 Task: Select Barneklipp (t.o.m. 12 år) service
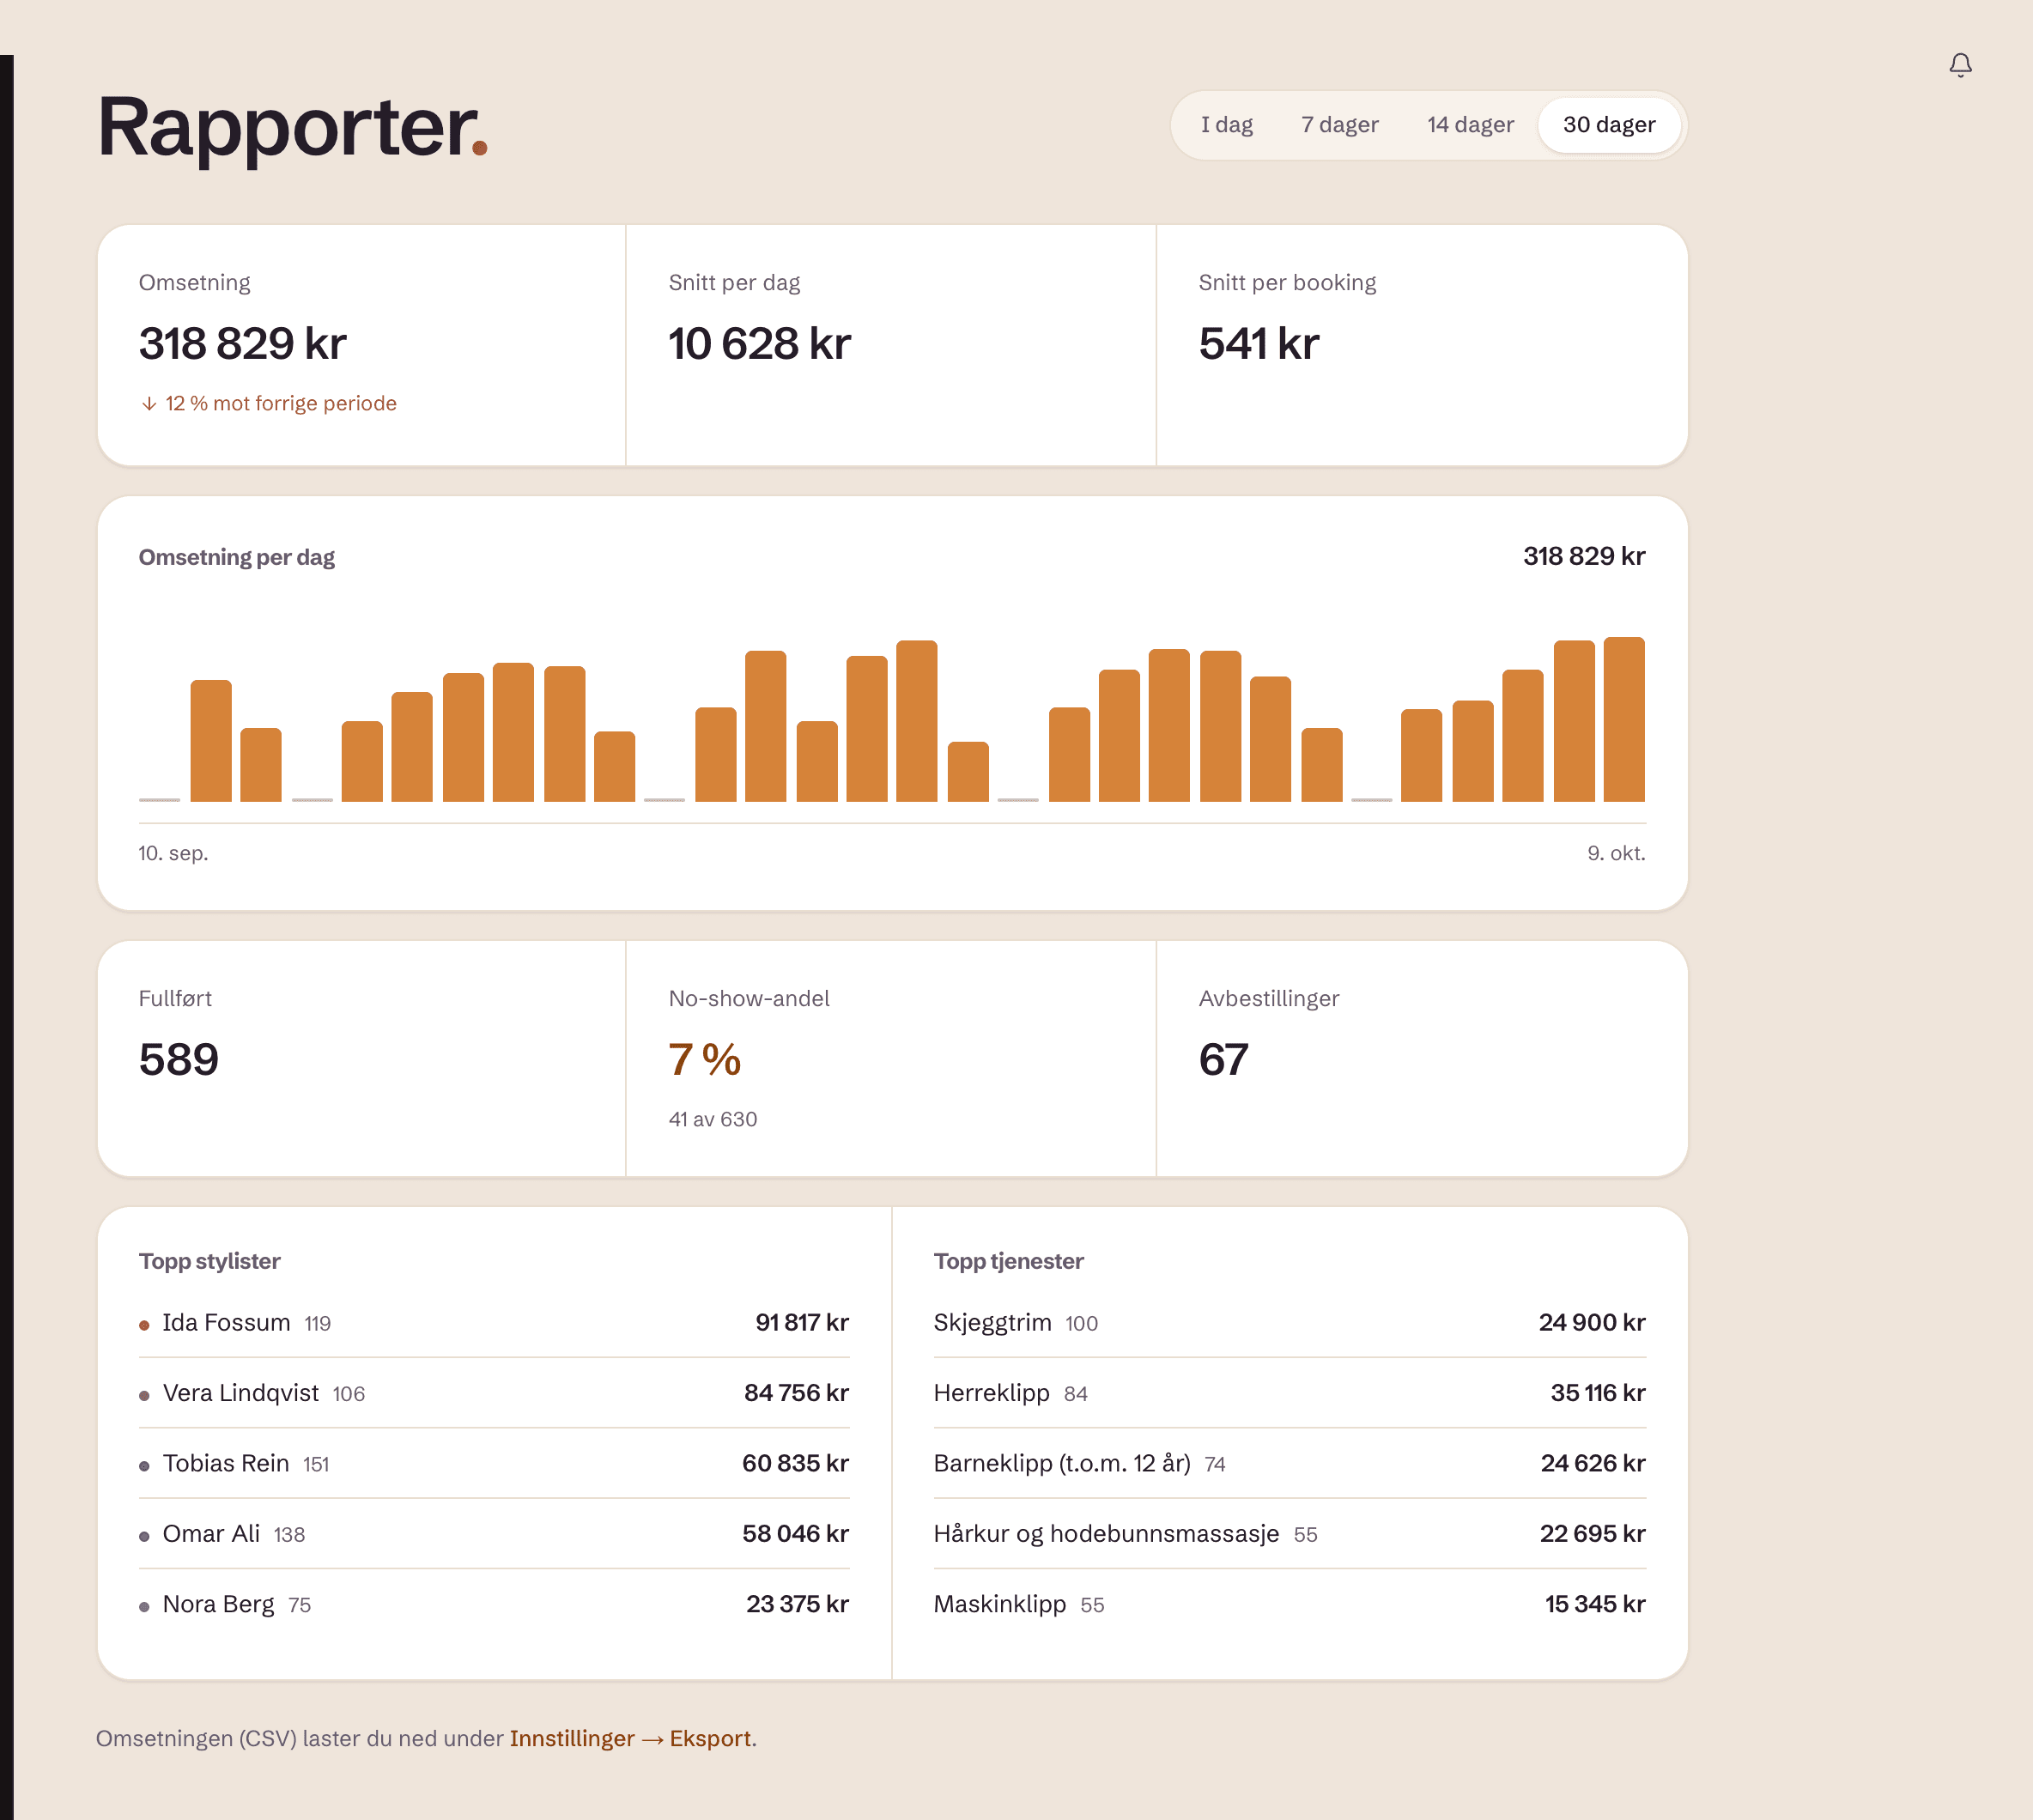point(1289,1463)
